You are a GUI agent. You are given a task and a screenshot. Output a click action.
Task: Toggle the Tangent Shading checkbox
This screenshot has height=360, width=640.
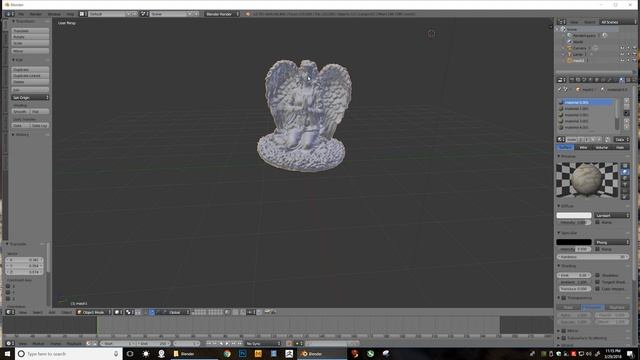click(598, 282)
